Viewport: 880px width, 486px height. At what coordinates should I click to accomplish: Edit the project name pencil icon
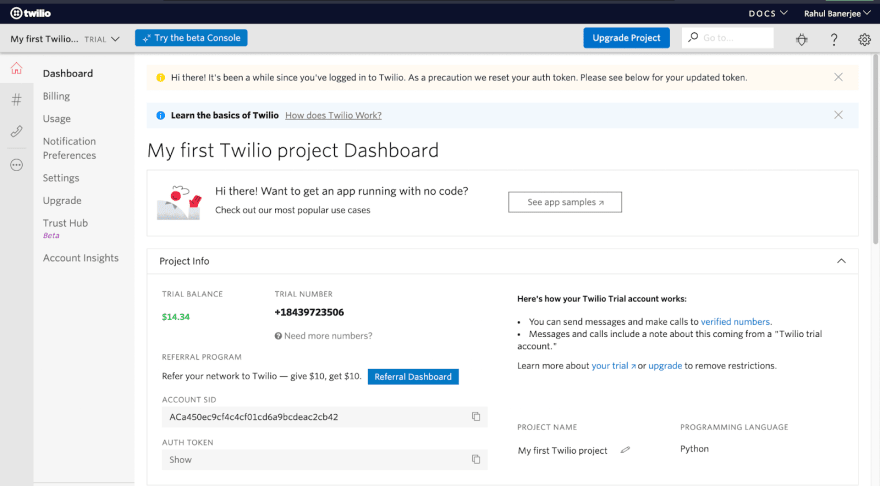625,450
